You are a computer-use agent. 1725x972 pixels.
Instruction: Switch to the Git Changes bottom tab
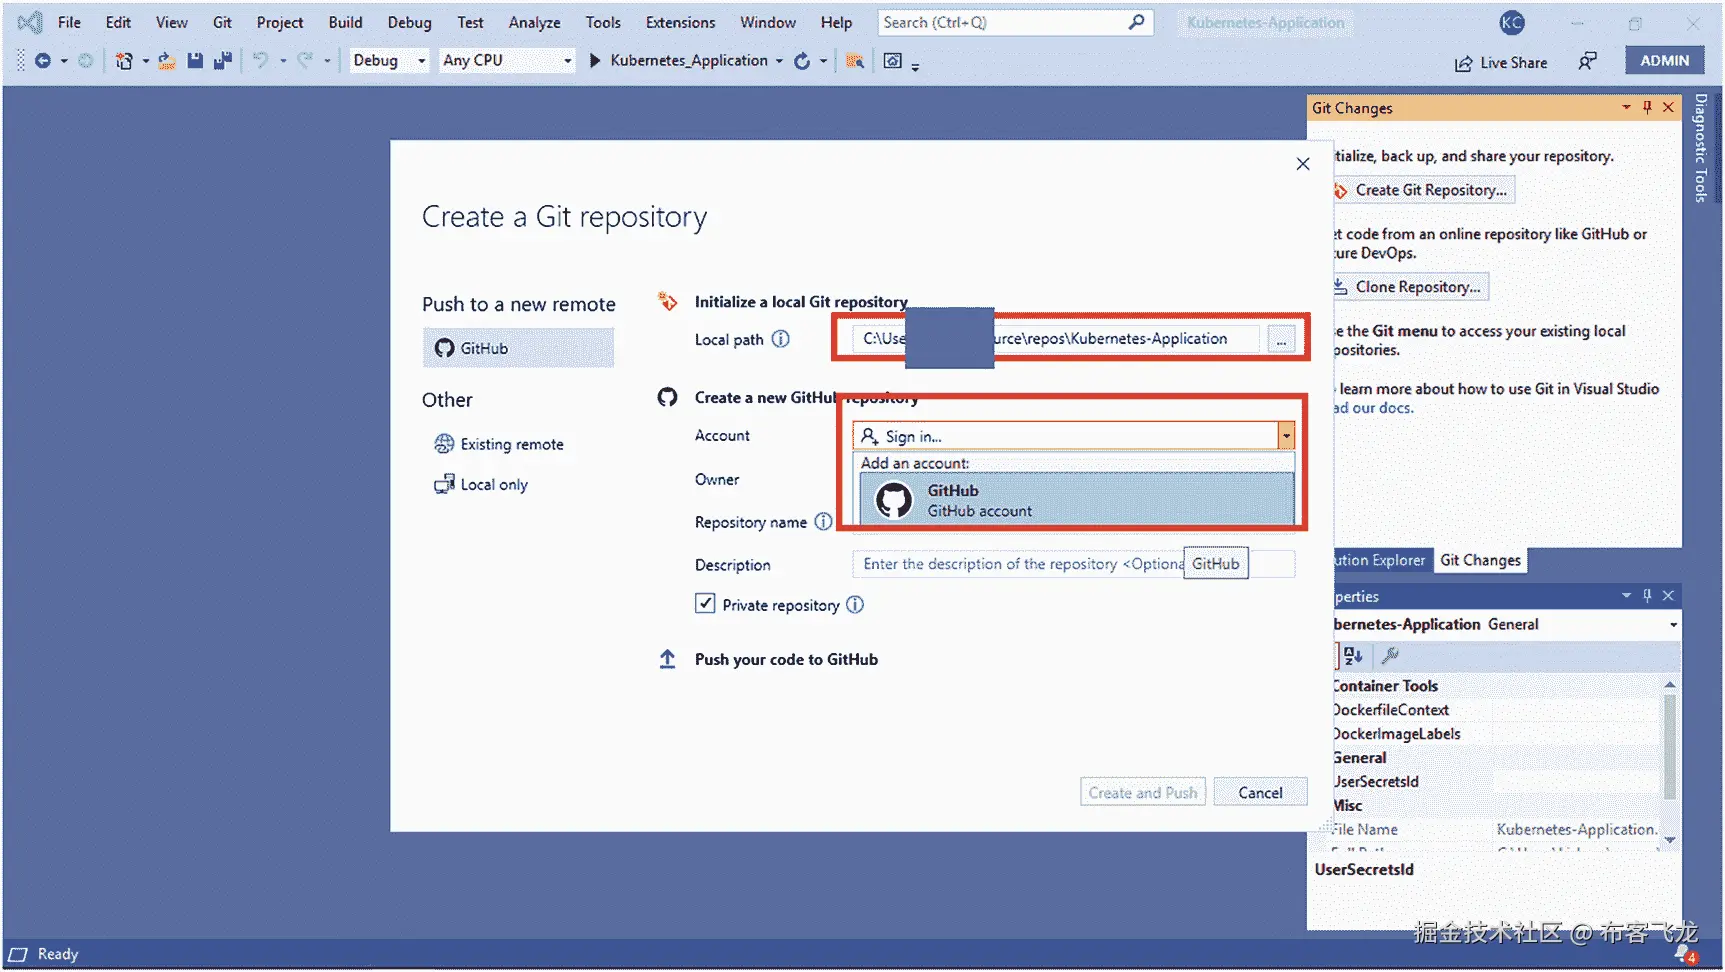pos(1480,560)
